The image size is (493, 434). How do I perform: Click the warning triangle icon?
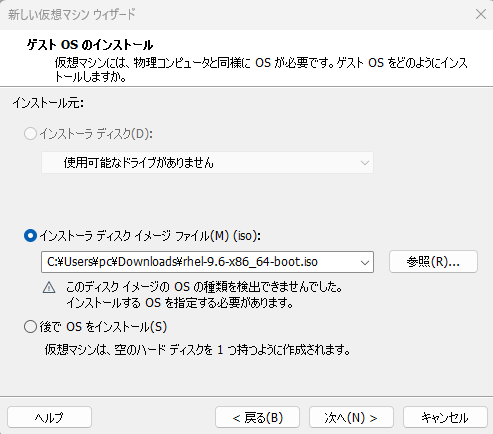[x=49, y=287]
